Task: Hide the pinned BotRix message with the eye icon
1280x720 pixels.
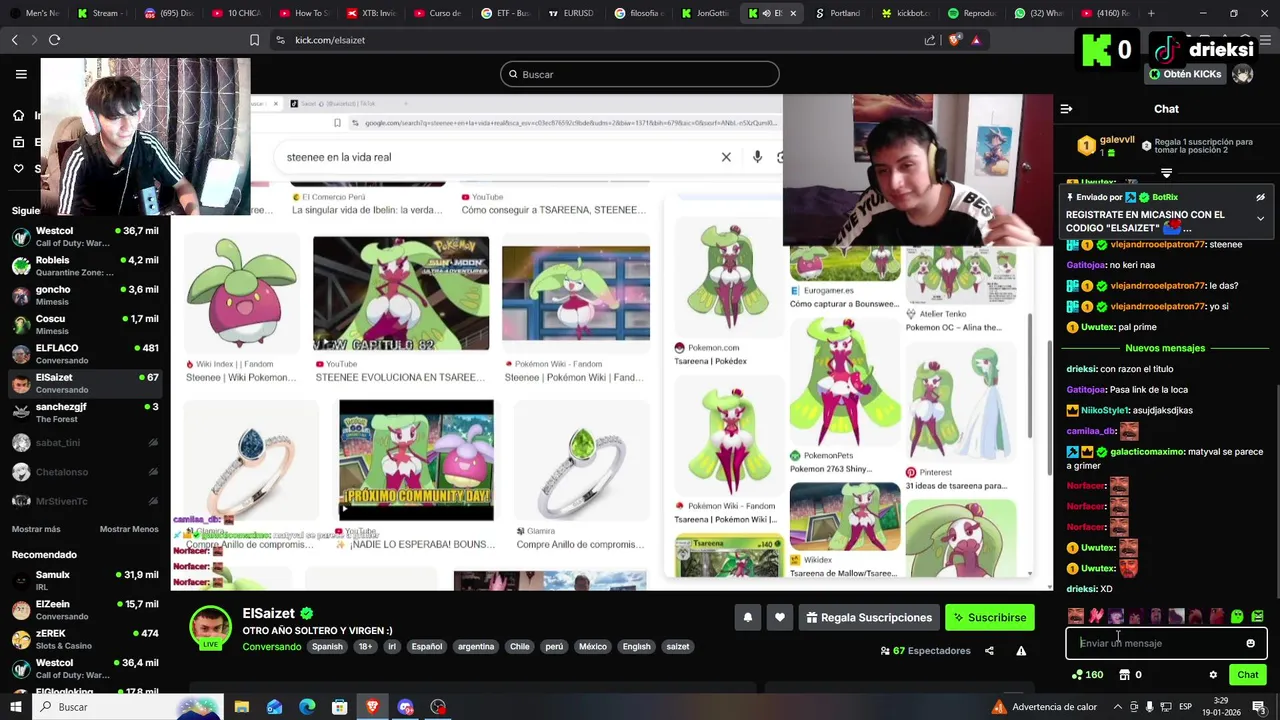Action: (1260, 198)
